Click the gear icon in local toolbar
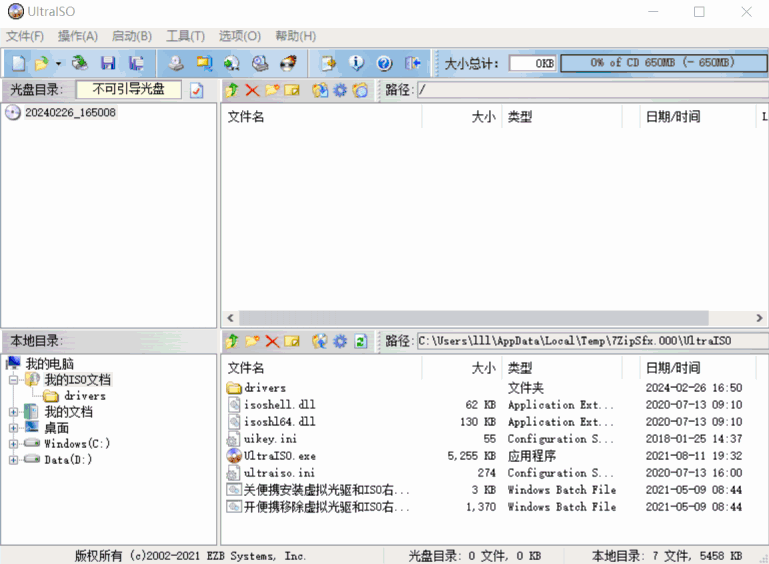 pyautogui.click(x=340, y=341)
